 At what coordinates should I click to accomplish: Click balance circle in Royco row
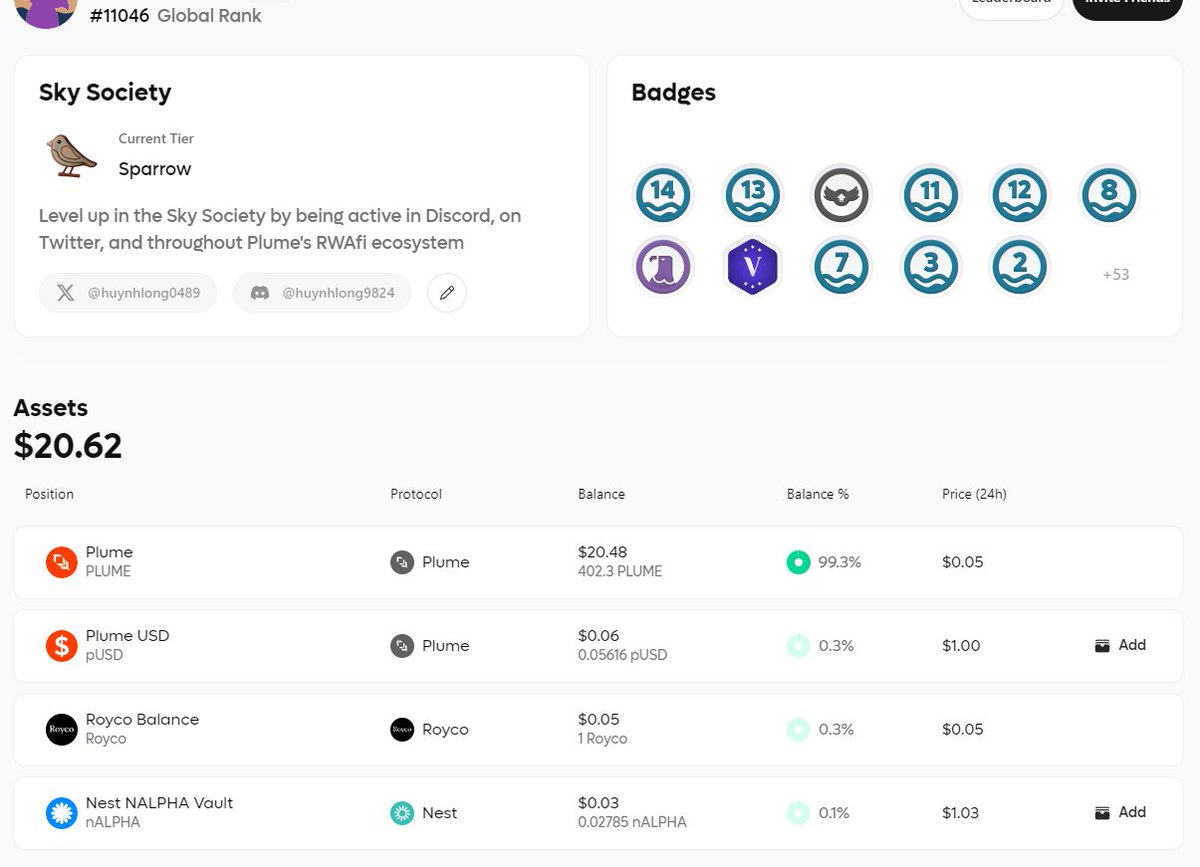(x=798, y=730)
